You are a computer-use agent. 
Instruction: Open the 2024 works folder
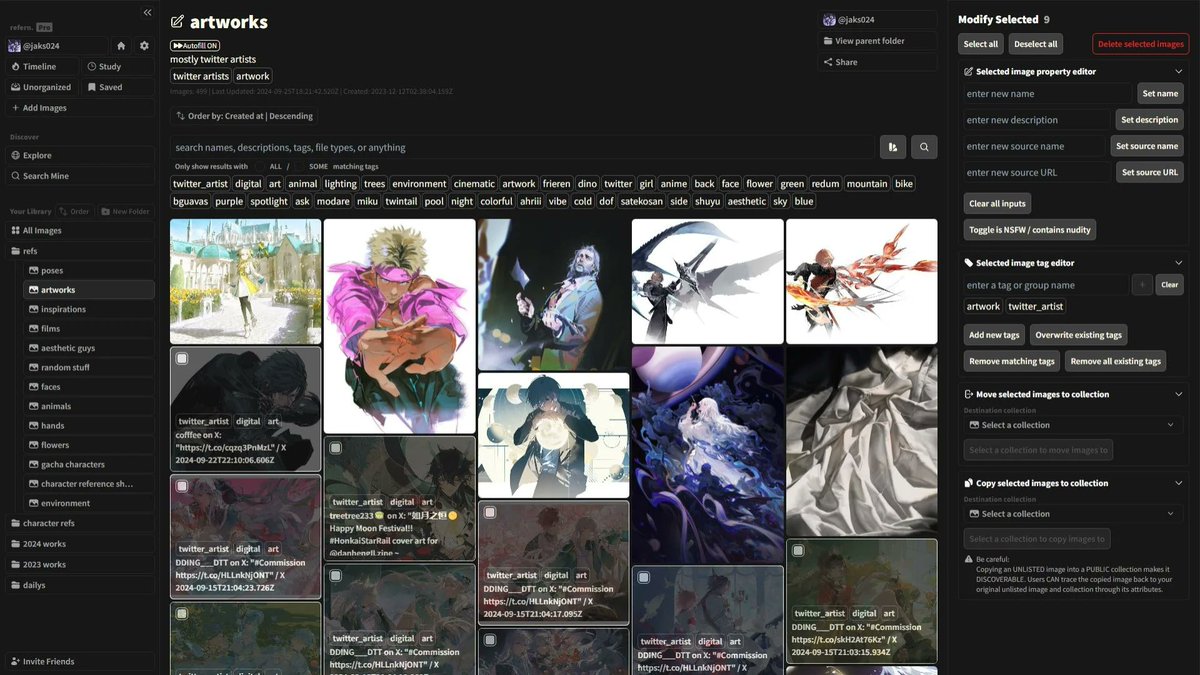pyautogui.click(x=80, y=544)
